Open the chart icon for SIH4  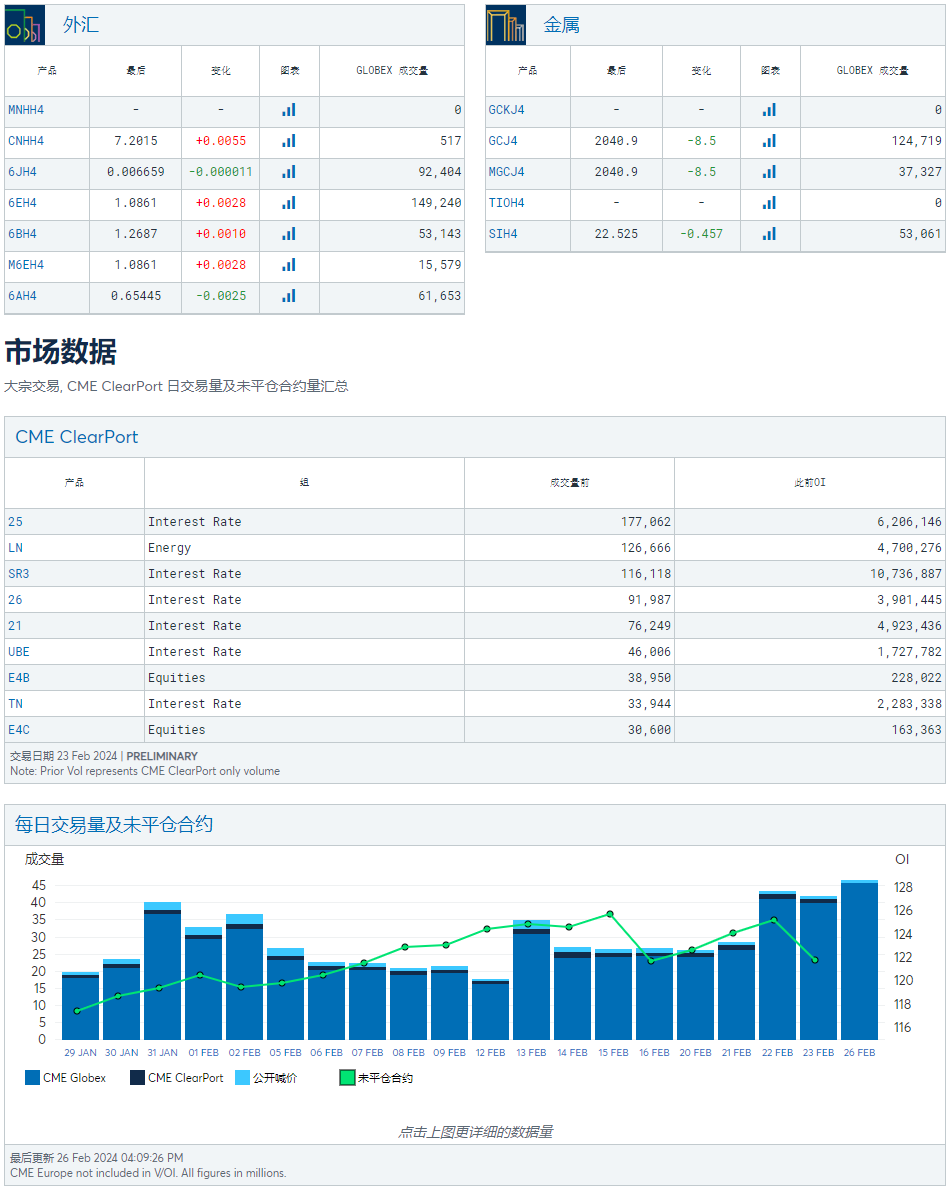pyautogui.click(x=770, y=234)
